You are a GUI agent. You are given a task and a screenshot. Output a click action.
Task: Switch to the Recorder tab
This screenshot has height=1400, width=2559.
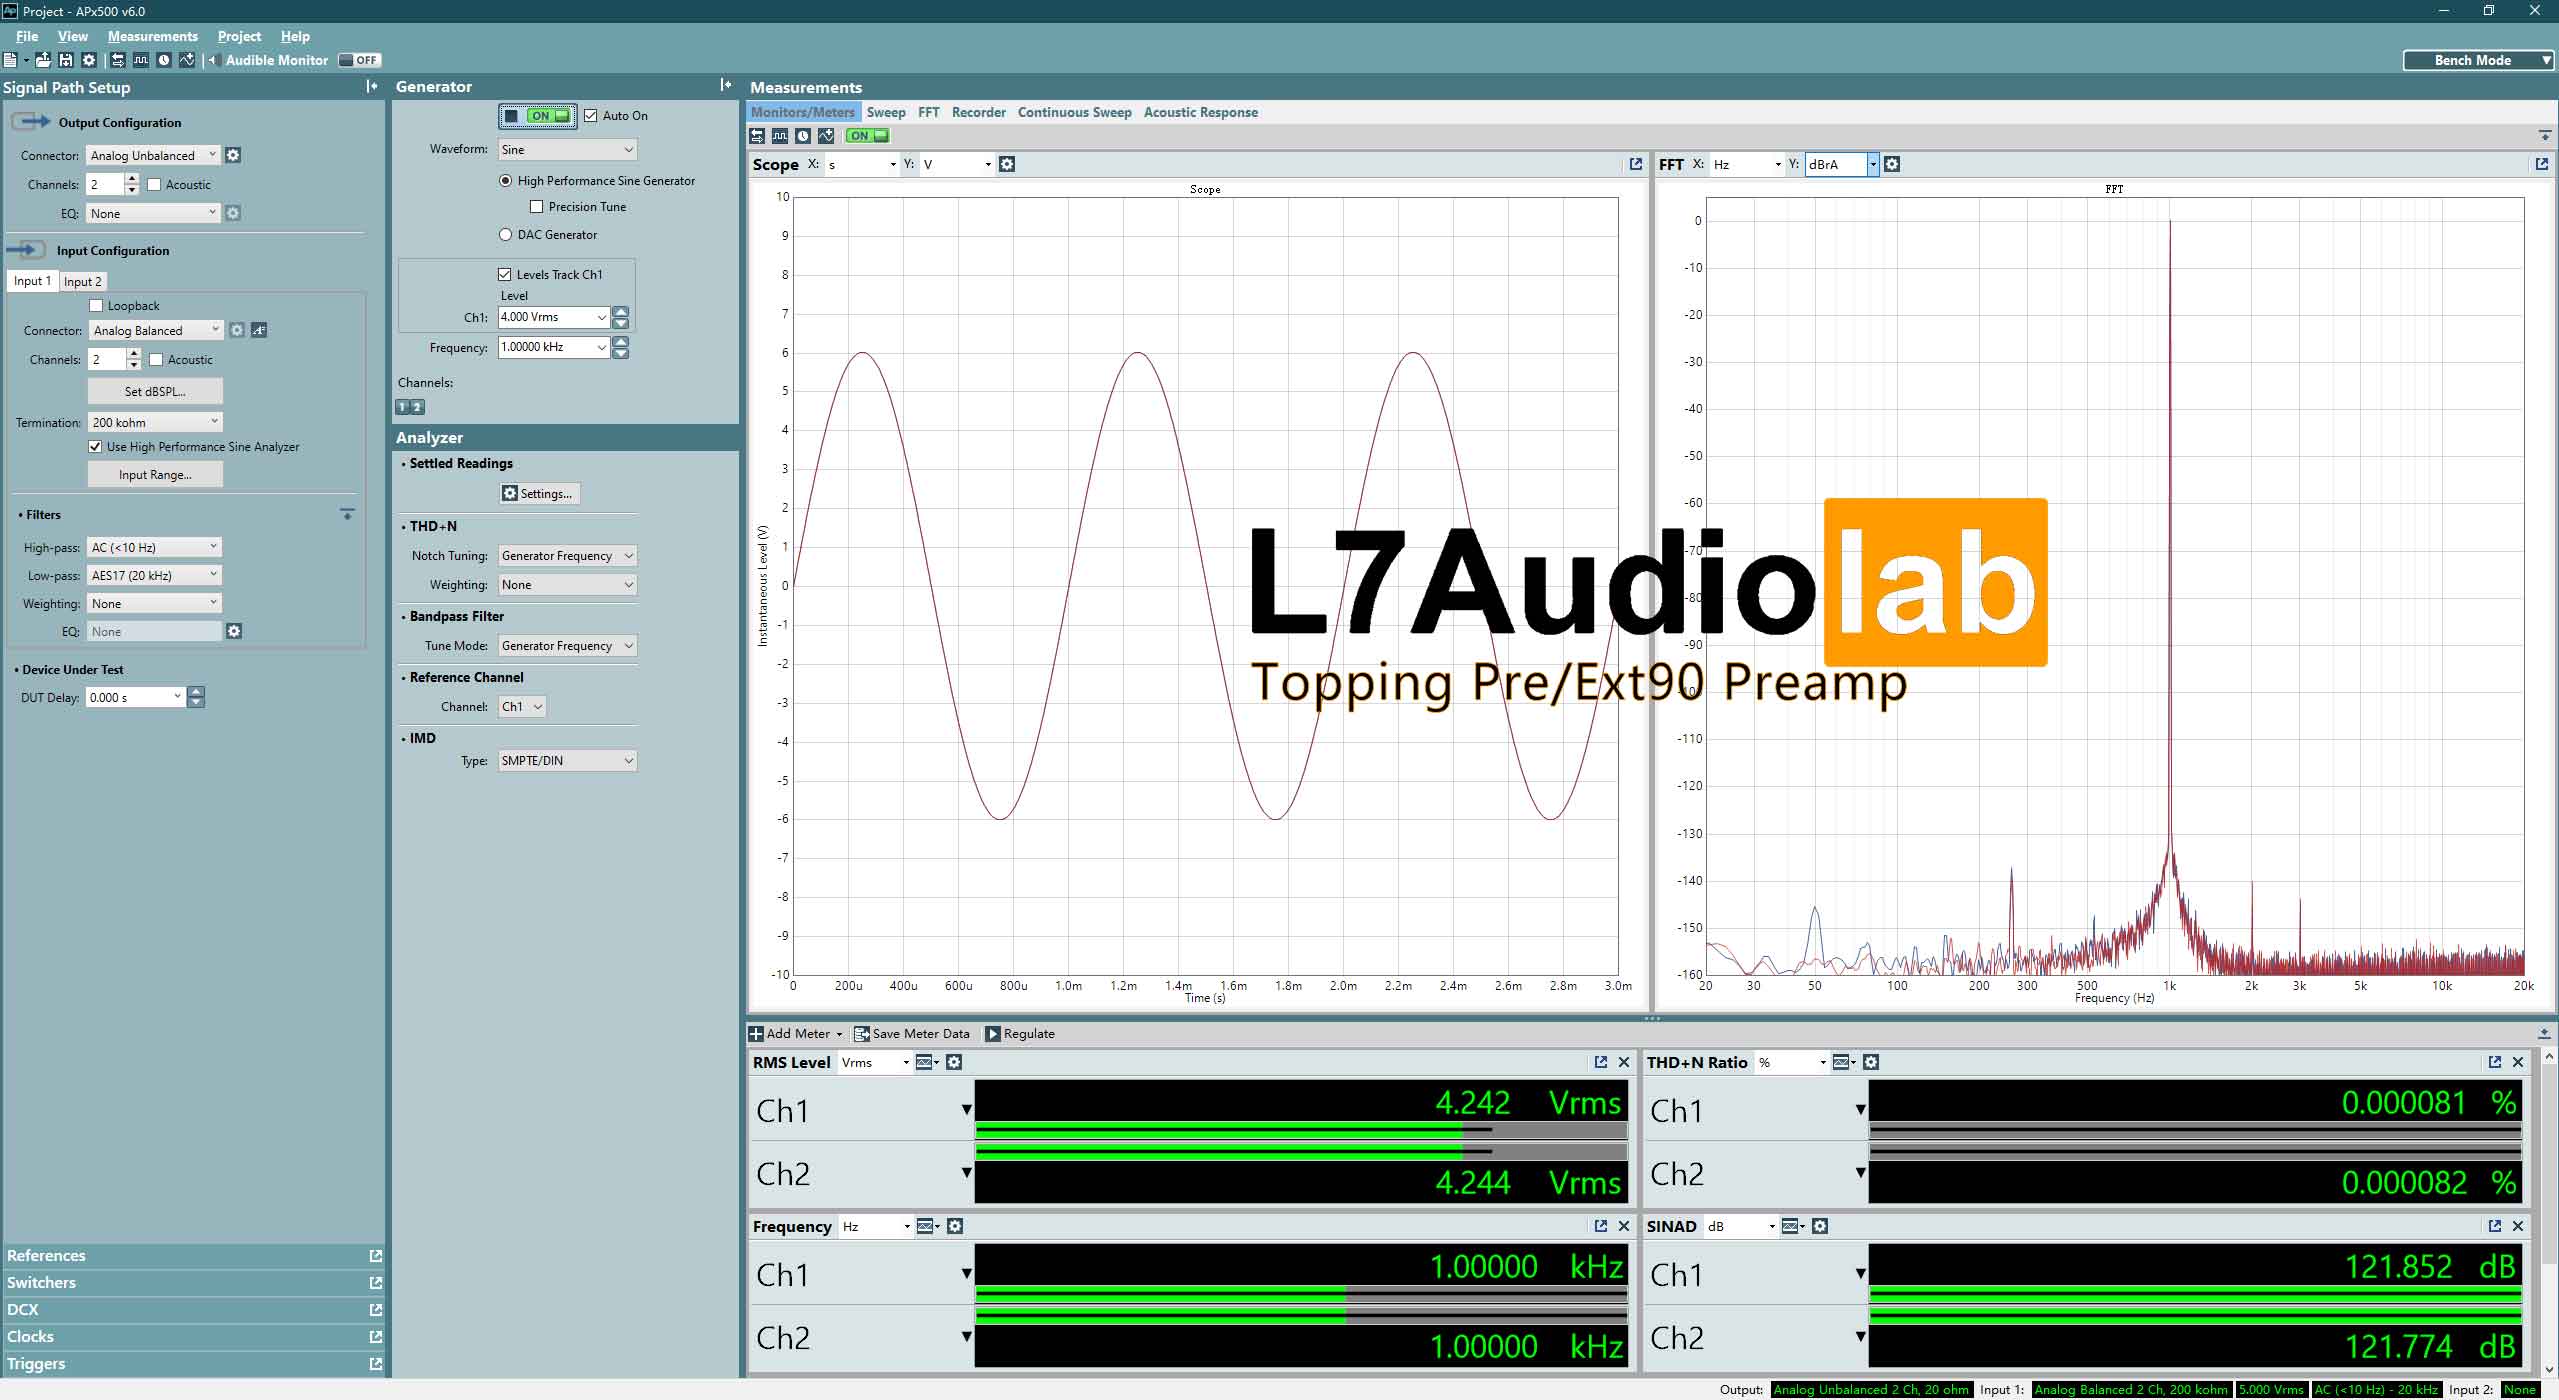pos(979,112)
